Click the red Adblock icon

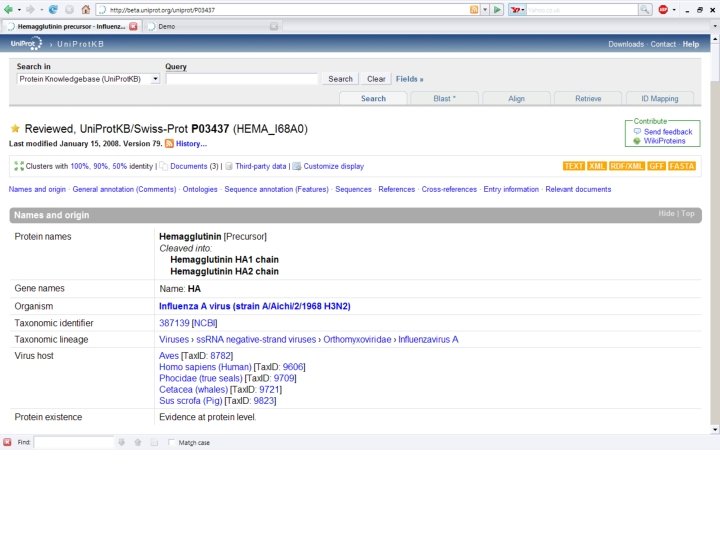point(663,9)
